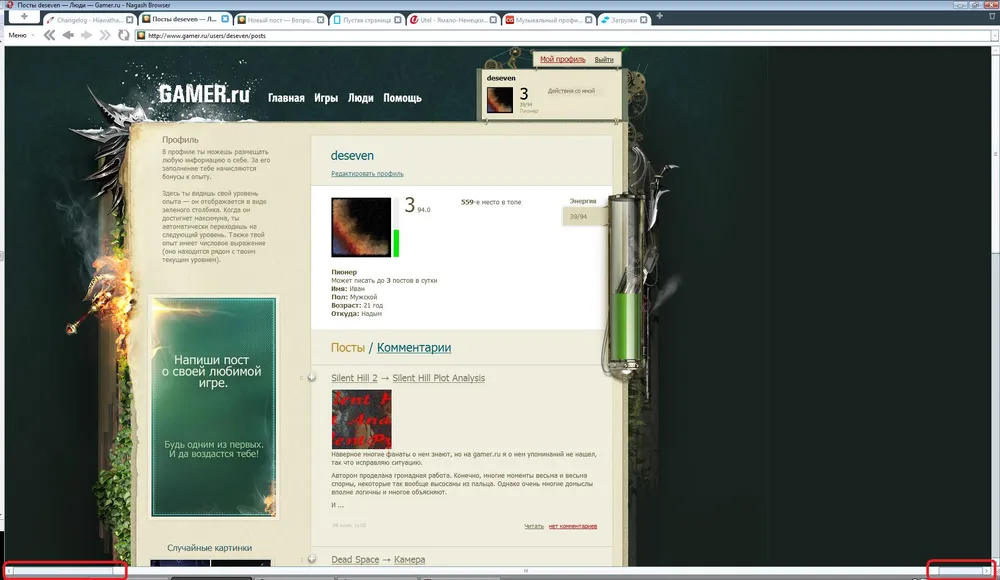Close the Загрузки tab
Screen dimensions: 1000x580
[x=643, y=19]
